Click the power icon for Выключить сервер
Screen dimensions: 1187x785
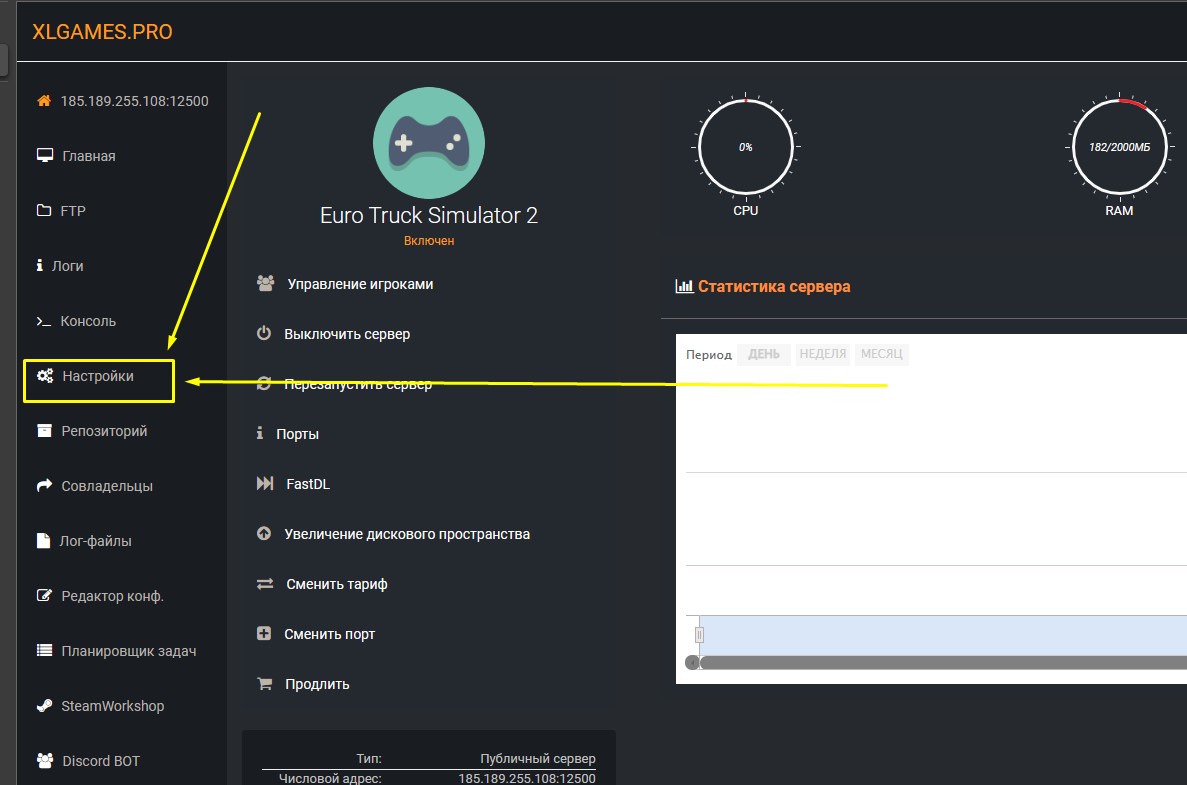click(264, 334)
